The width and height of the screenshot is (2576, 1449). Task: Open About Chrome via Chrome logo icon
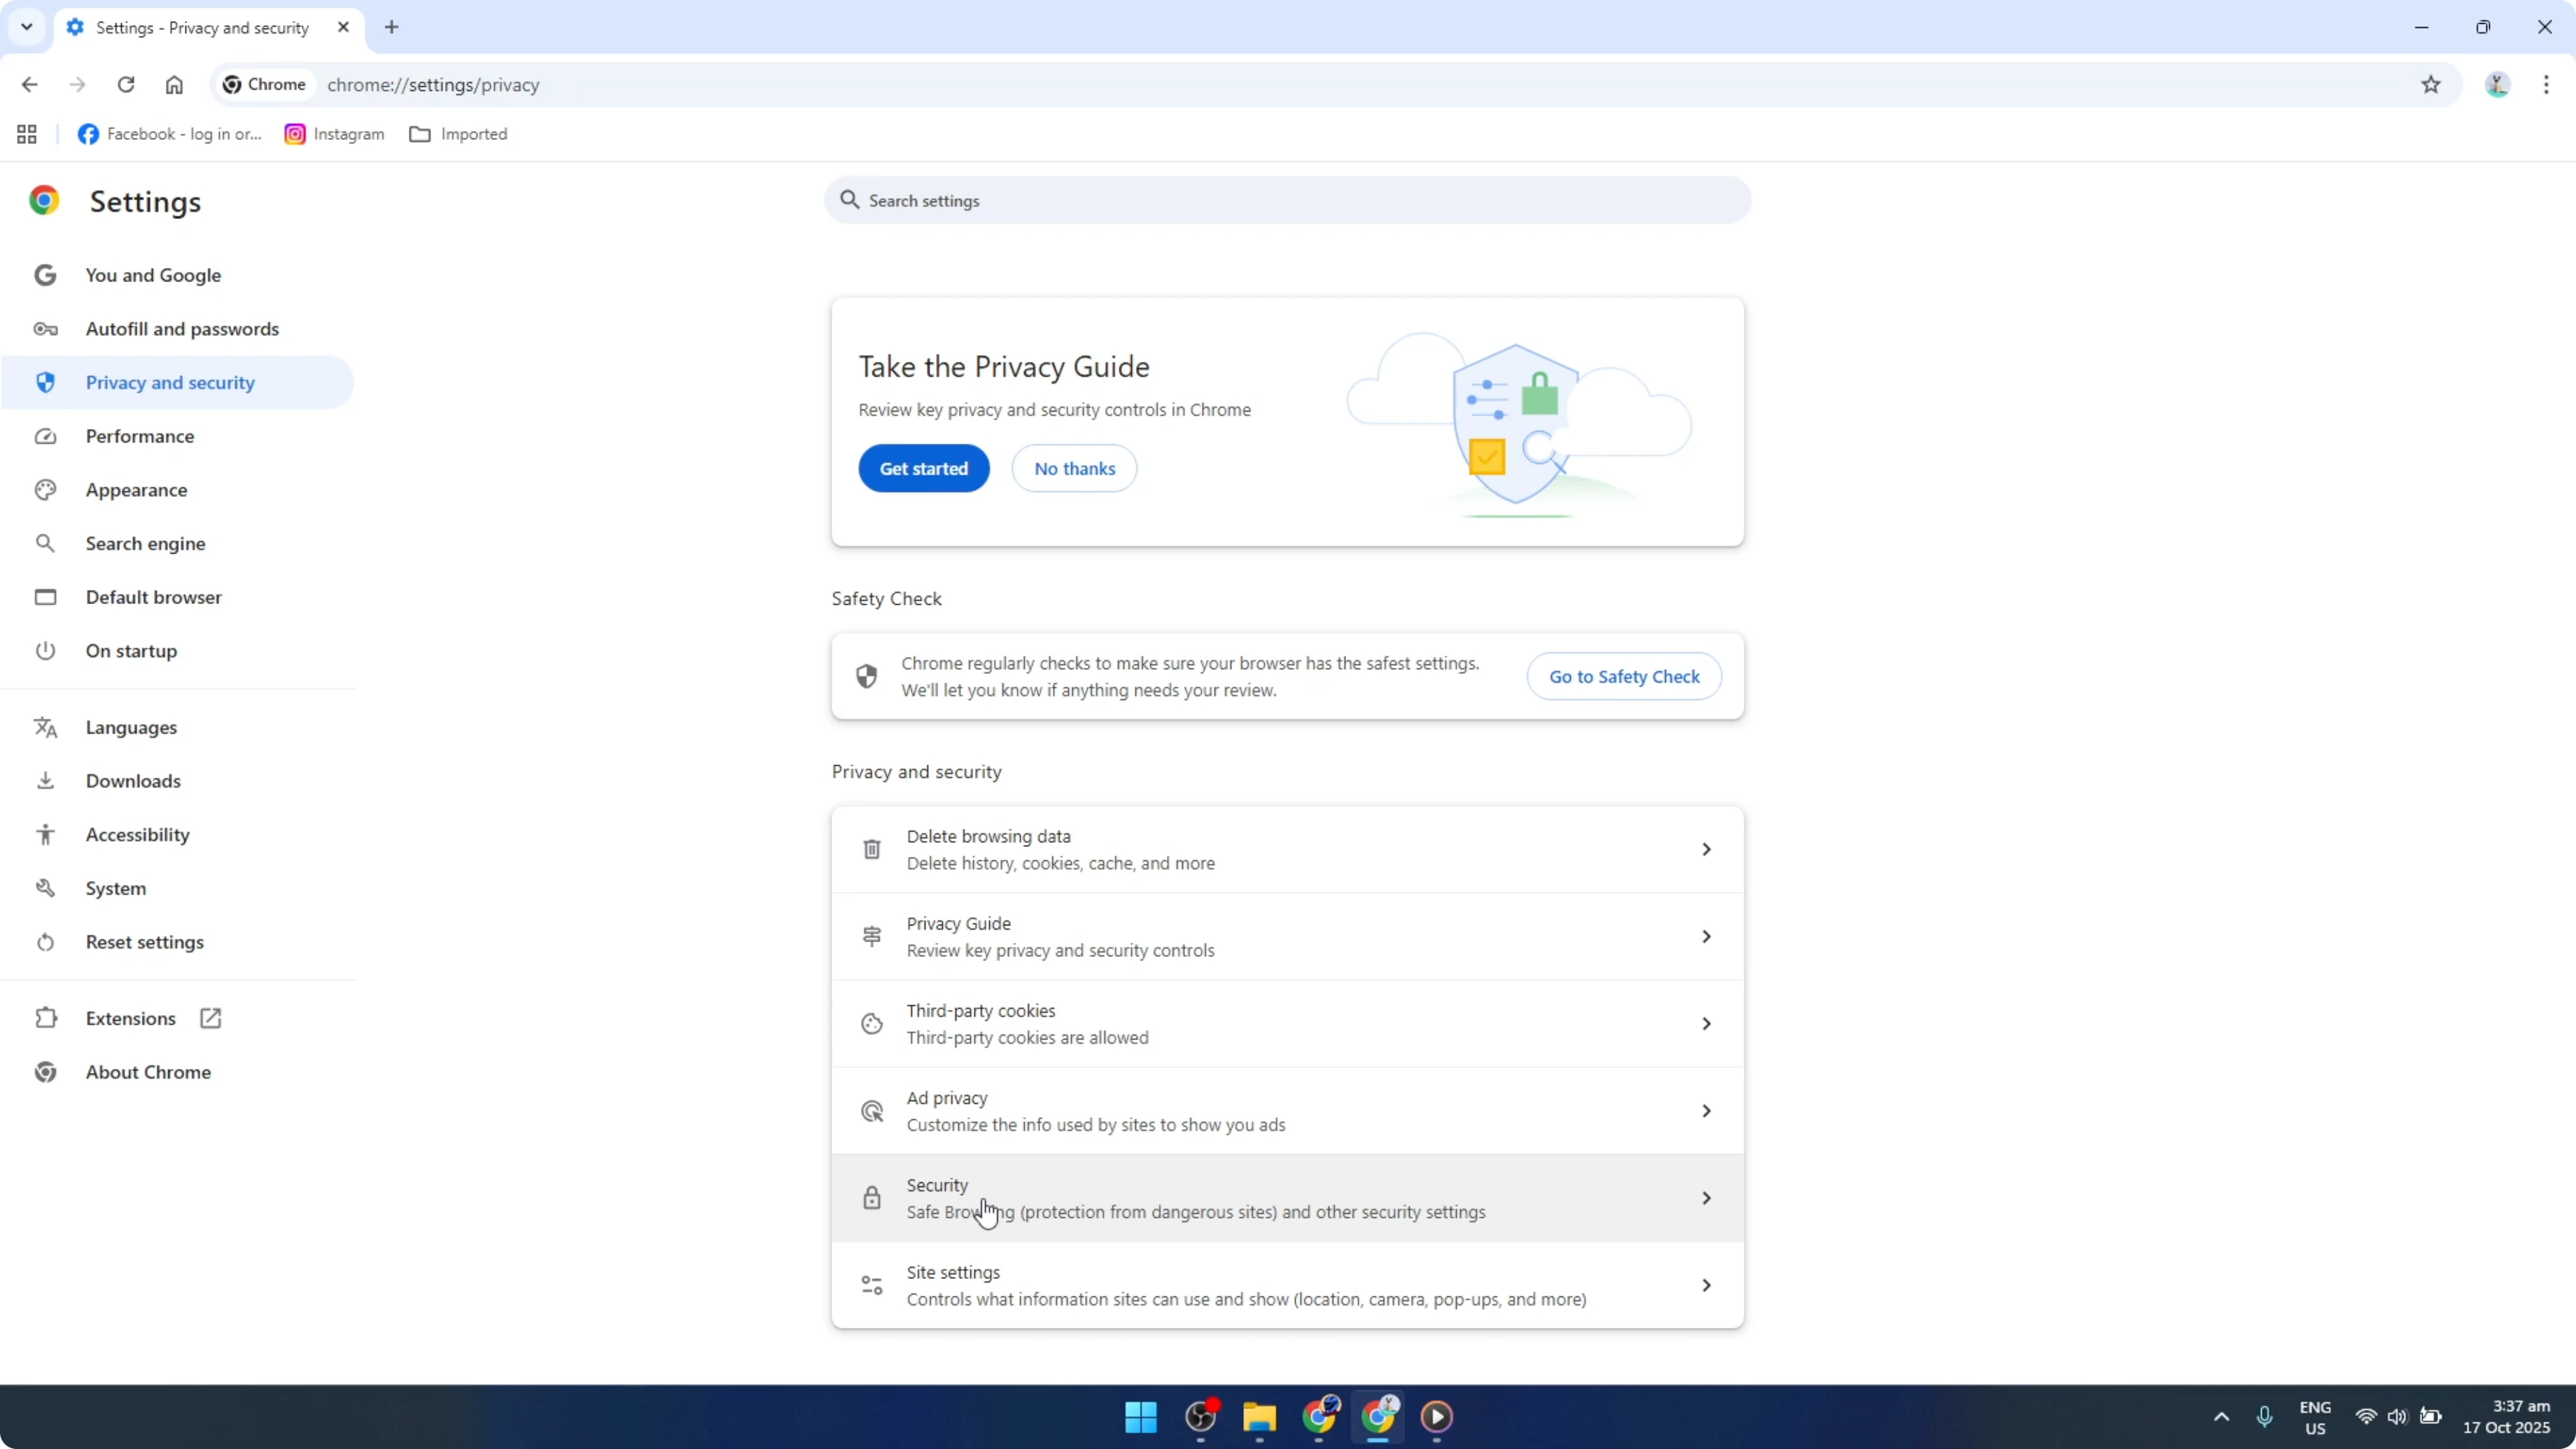click(x=45, y=1071)
